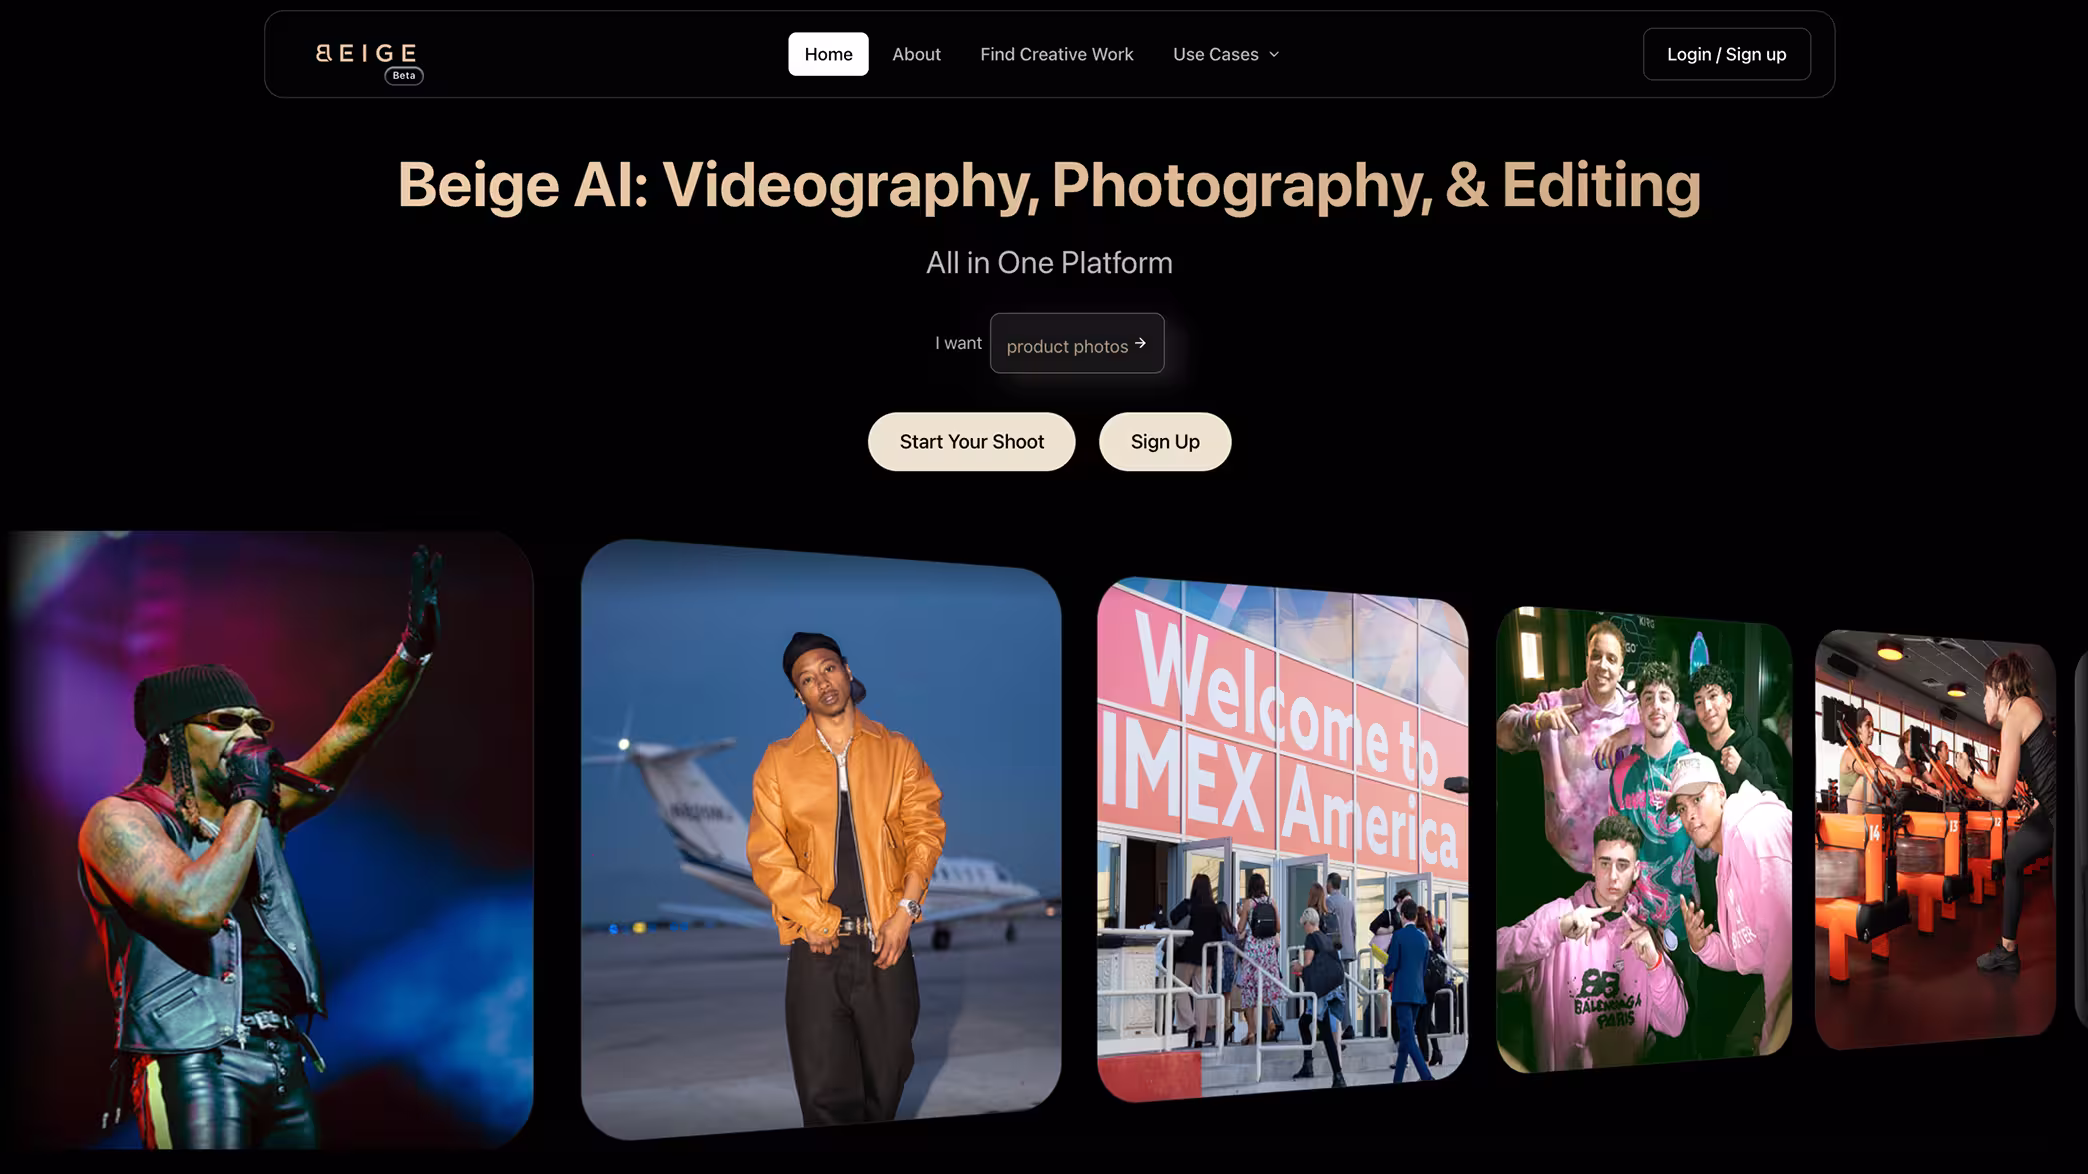Open the Home nav item
Image resolution: width=2088 pixels, height=1174 pixels.
coord(828,54)
